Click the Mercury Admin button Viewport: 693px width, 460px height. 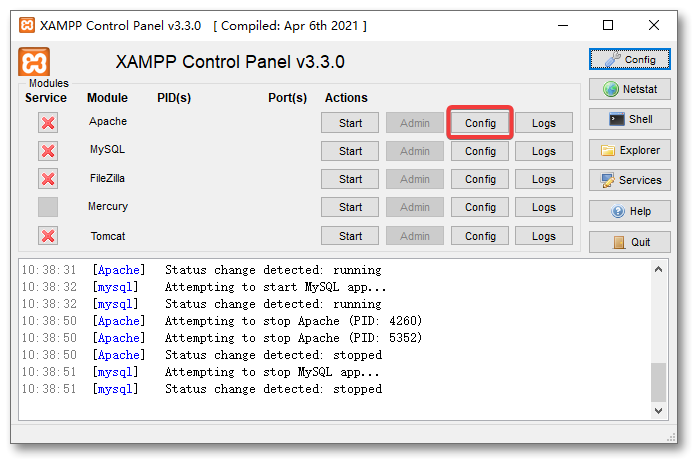[415, 207]
